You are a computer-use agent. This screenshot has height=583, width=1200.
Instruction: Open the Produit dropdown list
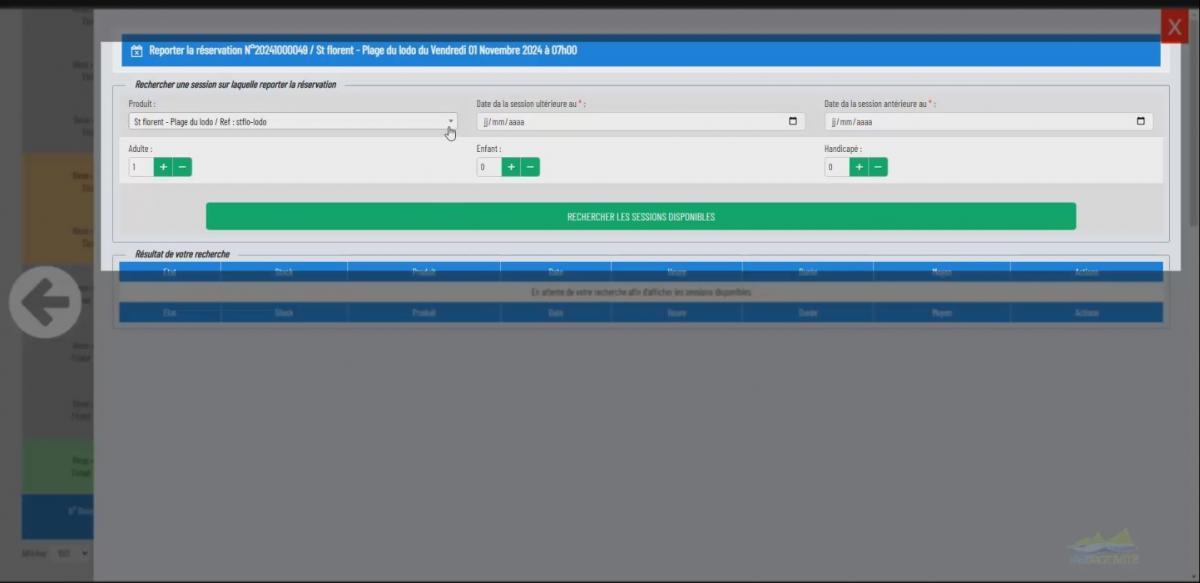(x=293, y=121)
